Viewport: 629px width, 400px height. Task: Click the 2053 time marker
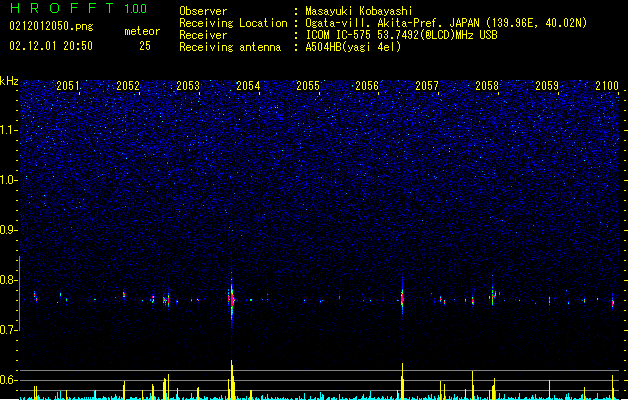click(188, 86)
